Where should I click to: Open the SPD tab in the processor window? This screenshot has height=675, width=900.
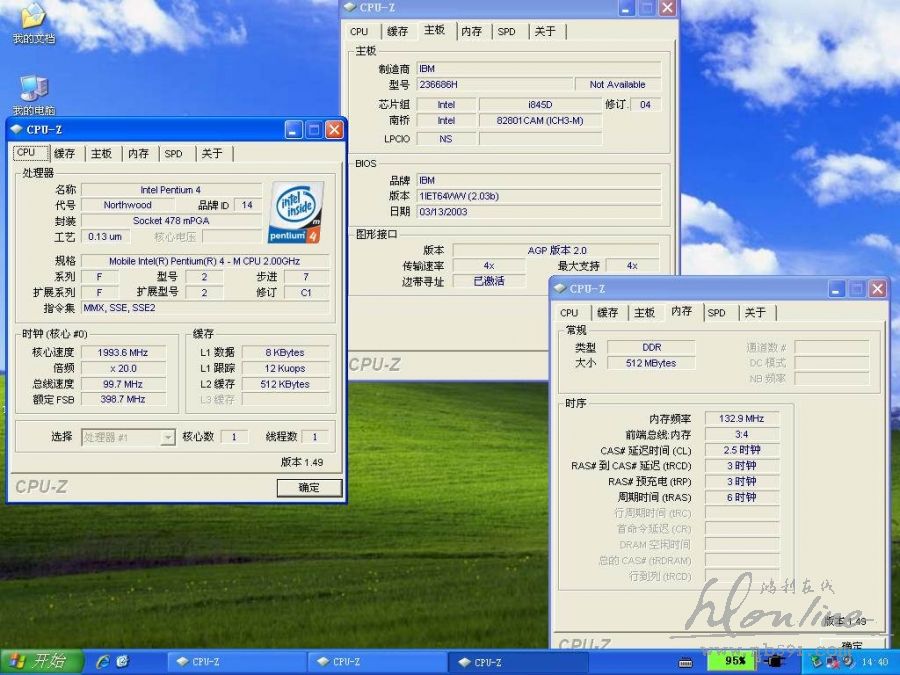(174, 154)
